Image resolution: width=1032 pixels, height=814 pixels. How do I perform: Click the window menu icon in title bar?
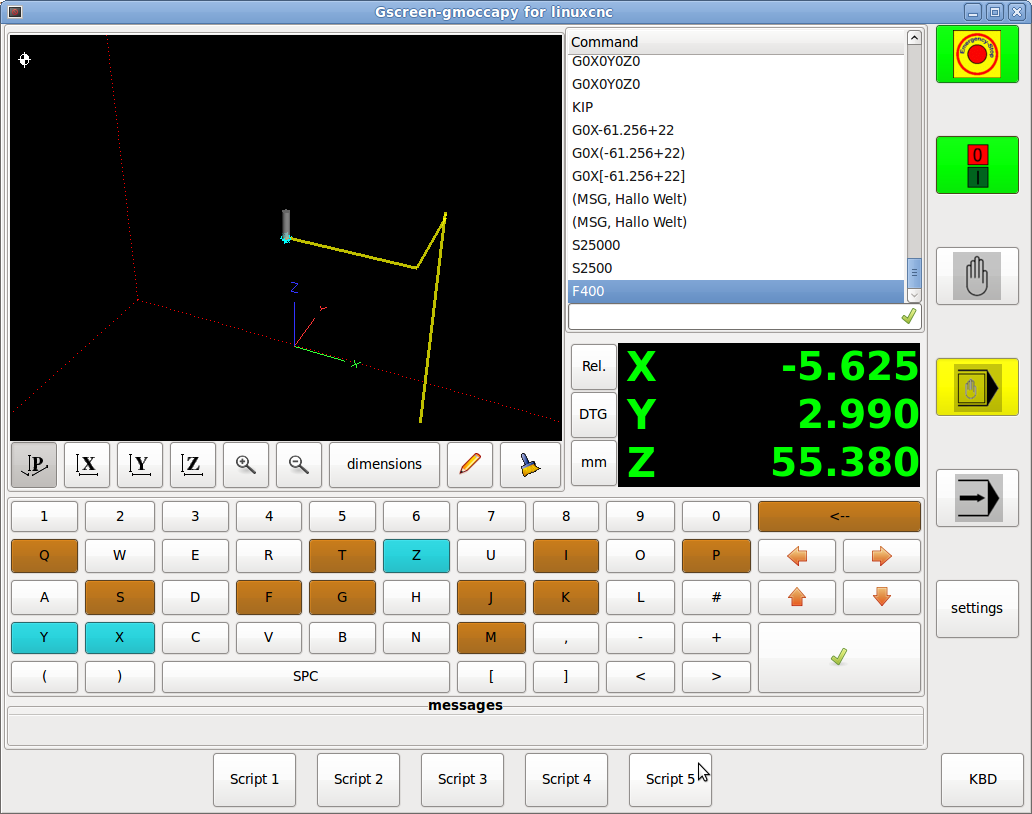tap(14, 12)
